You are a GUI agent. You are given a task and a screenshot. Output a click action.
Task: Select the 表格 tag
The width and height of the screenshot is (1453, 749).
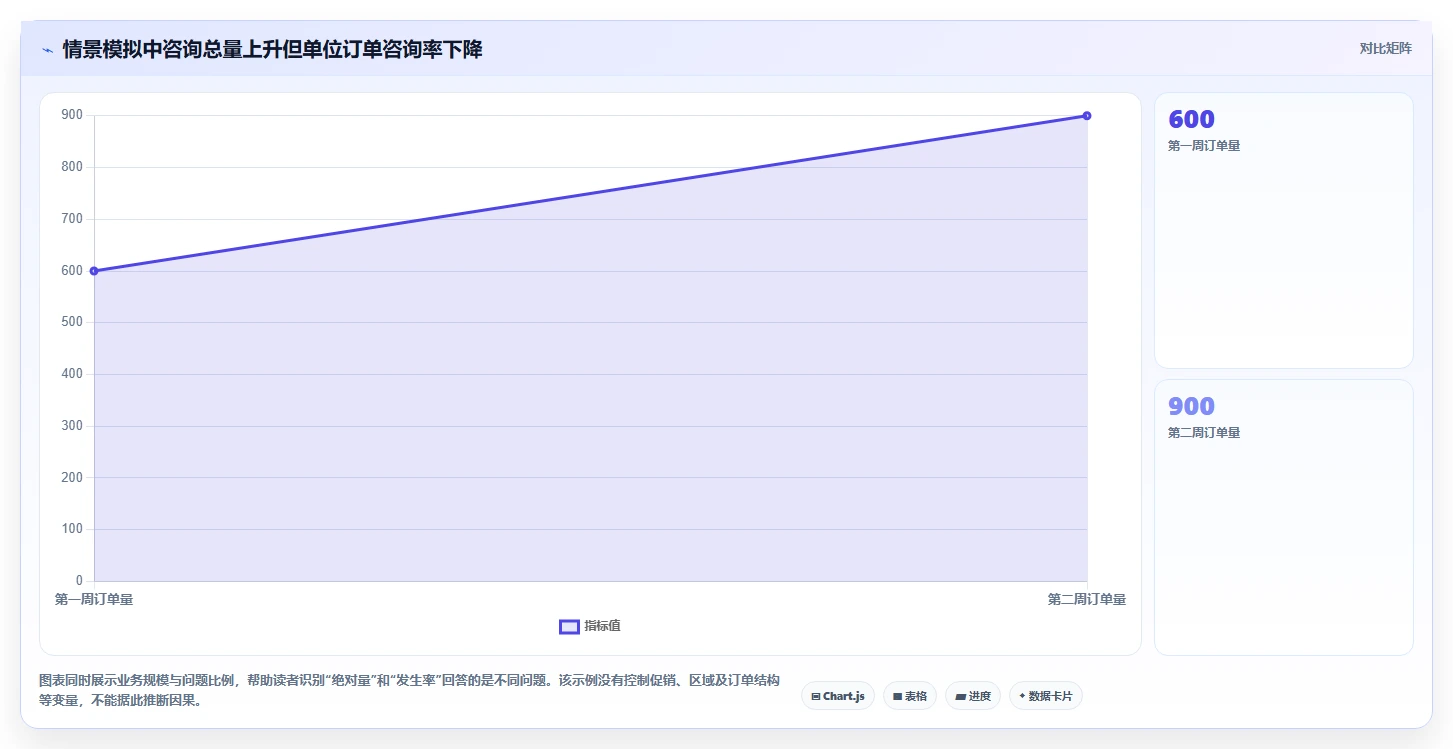[x=910, y=696]
